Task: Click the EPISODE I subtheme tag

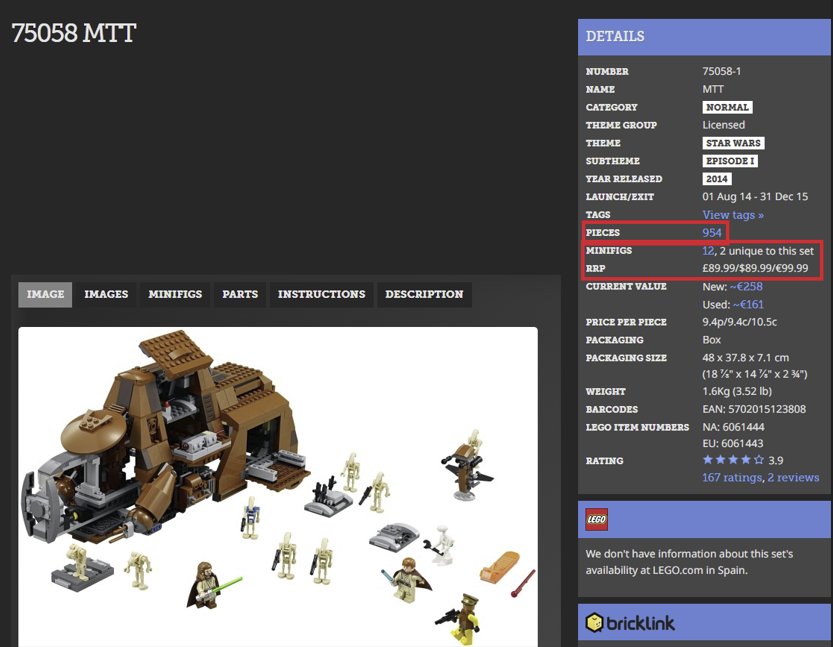Action: (730, 161)
